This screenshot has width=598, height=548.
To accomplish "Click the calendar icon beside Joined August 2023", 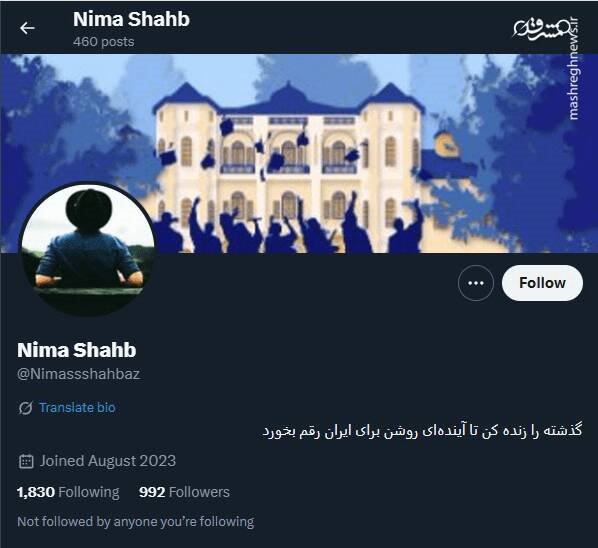I will [26, 461].
